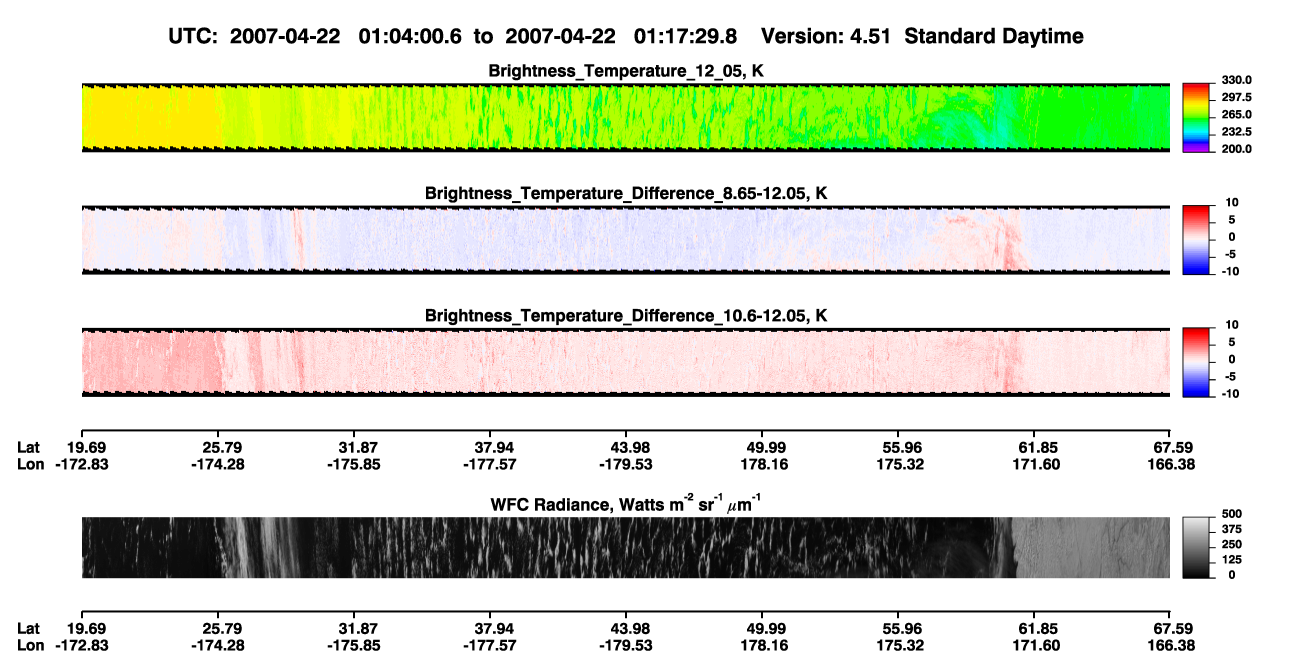Click the Brightness_Temperature_12_05 image strip
1300x667 pixels.
625,117
